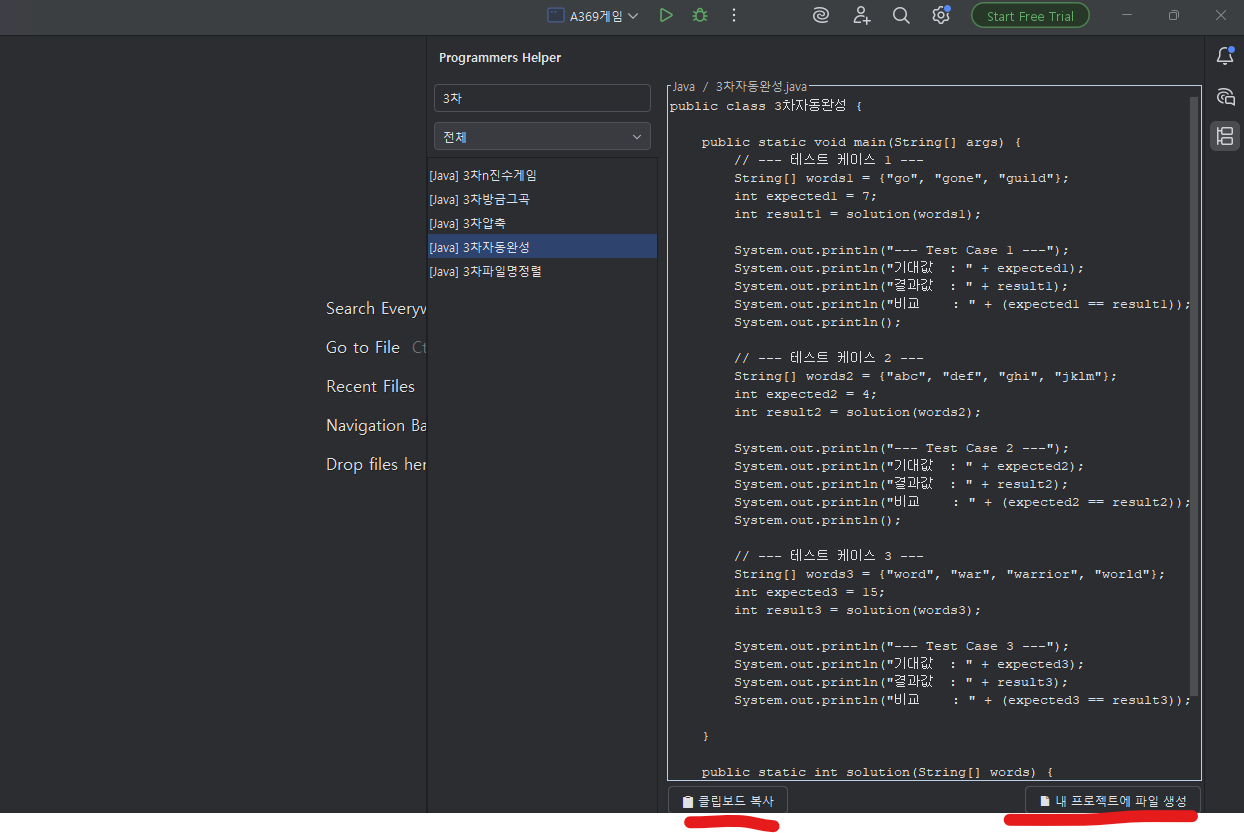The width and height of the screenshot is (1244, 833).
Task: Click the search field containing 3차
Action: [542, 98]
